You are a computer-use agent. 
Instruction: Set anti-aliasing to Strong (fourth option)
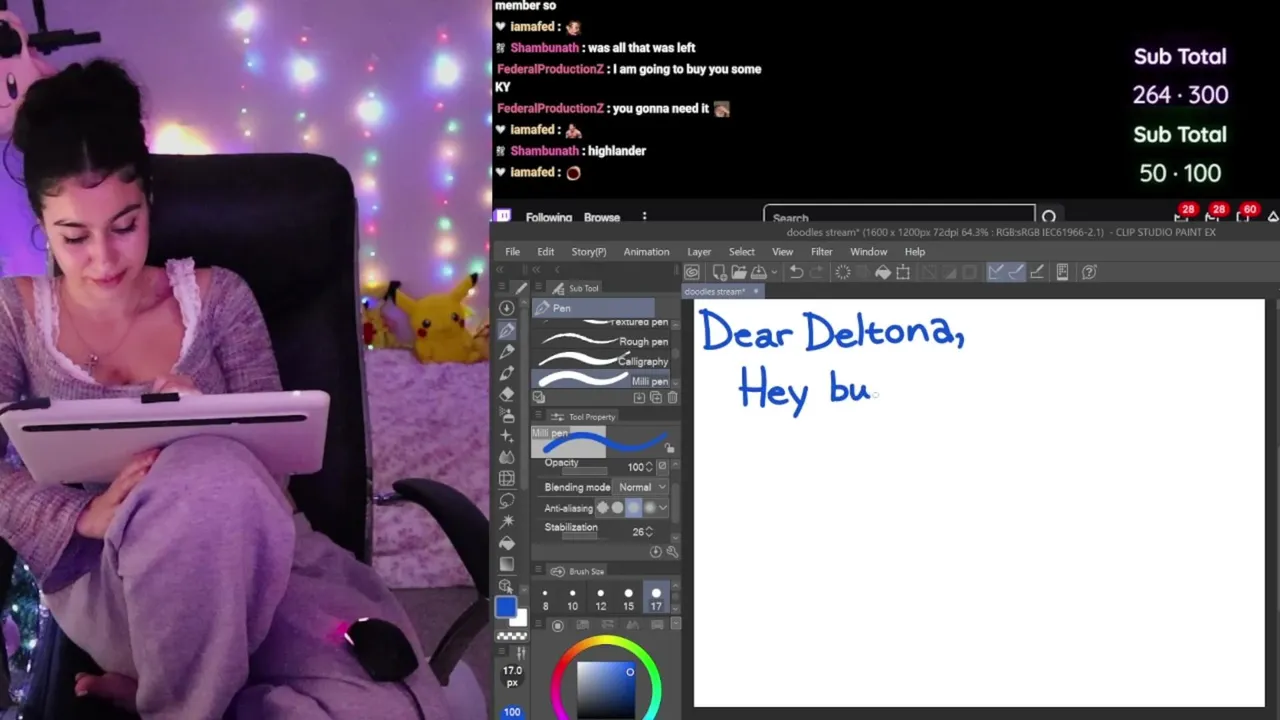click(x=650, y=508)
